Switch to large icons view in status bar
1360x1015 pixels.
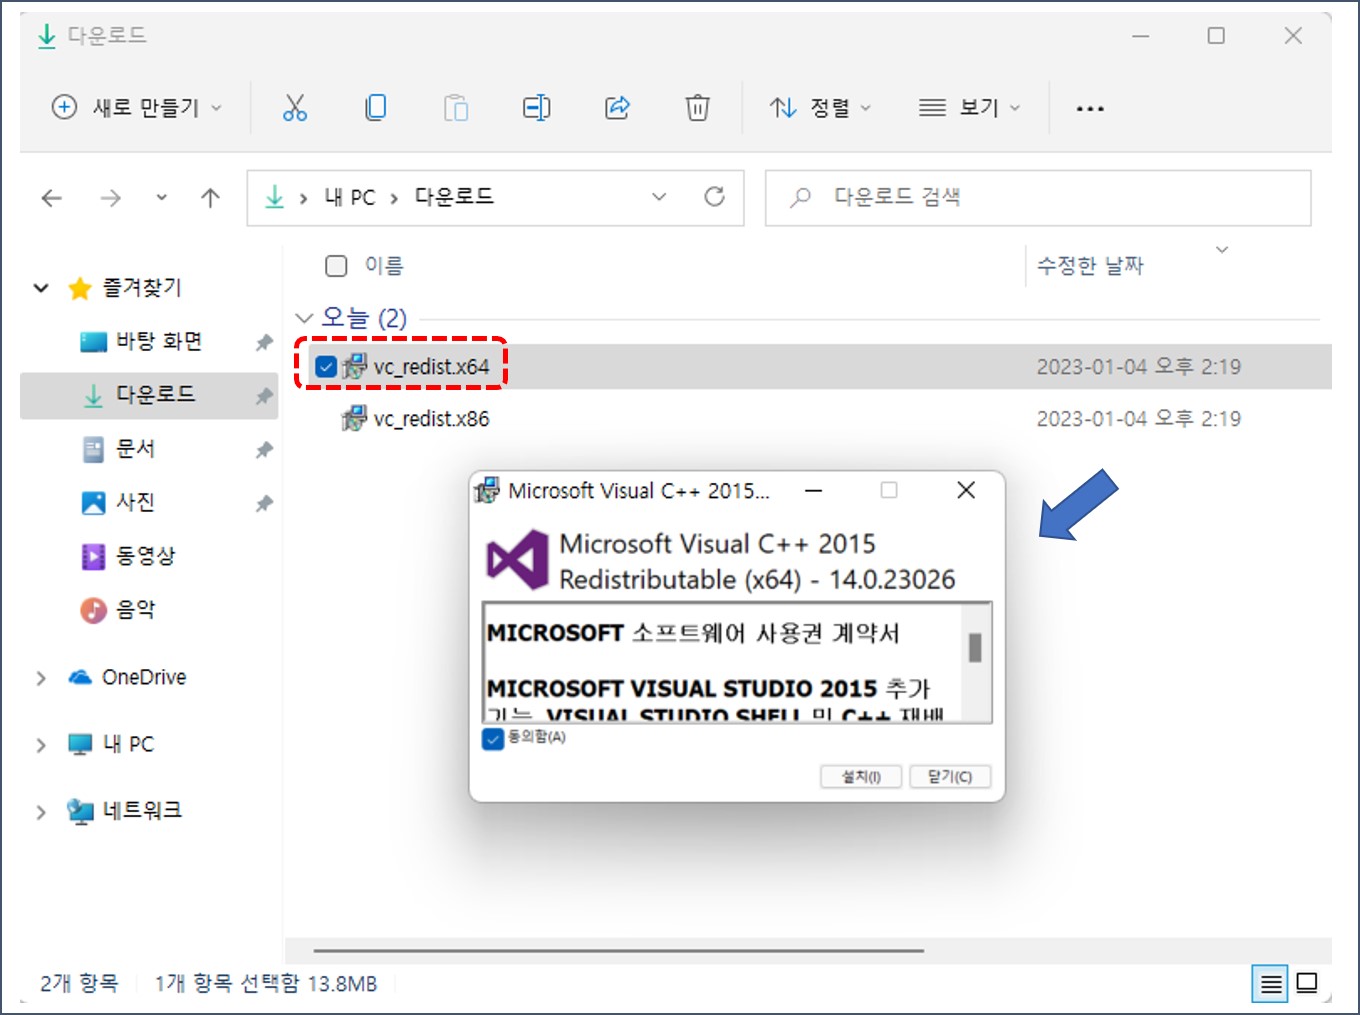(1307, 983)
